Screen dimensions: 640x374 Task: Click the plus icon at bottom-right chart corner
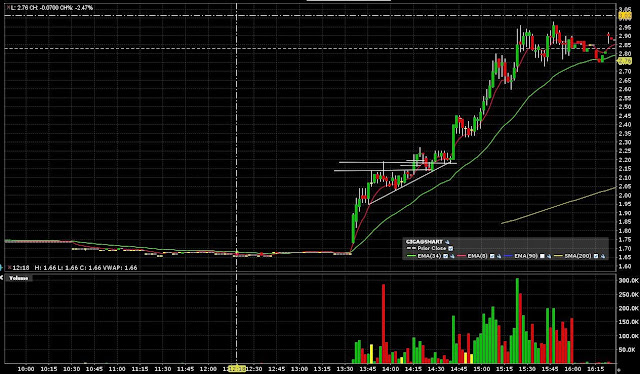620,370
